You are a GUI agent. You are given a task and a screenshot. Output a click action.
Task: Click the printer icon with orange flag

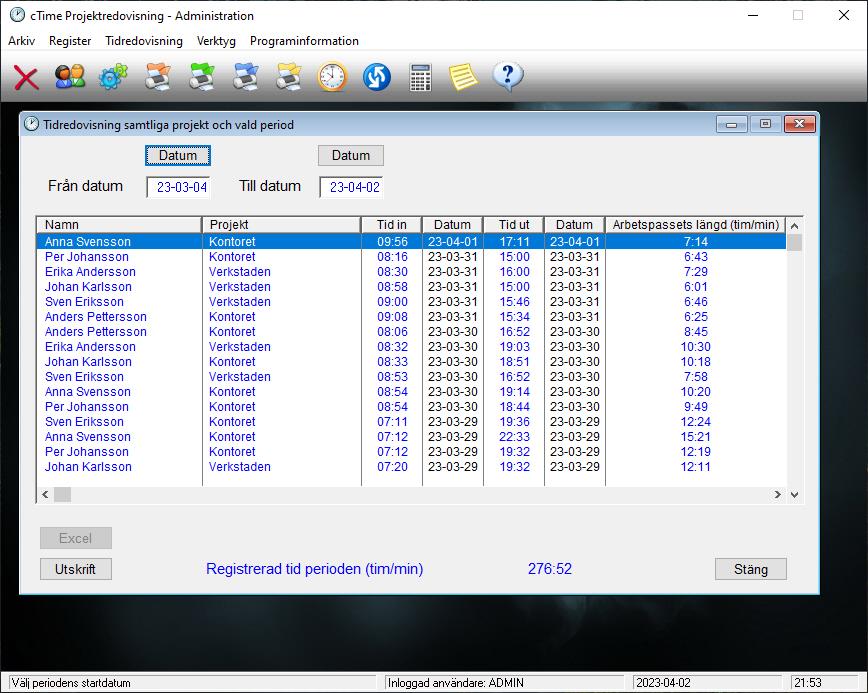[158, 77]
